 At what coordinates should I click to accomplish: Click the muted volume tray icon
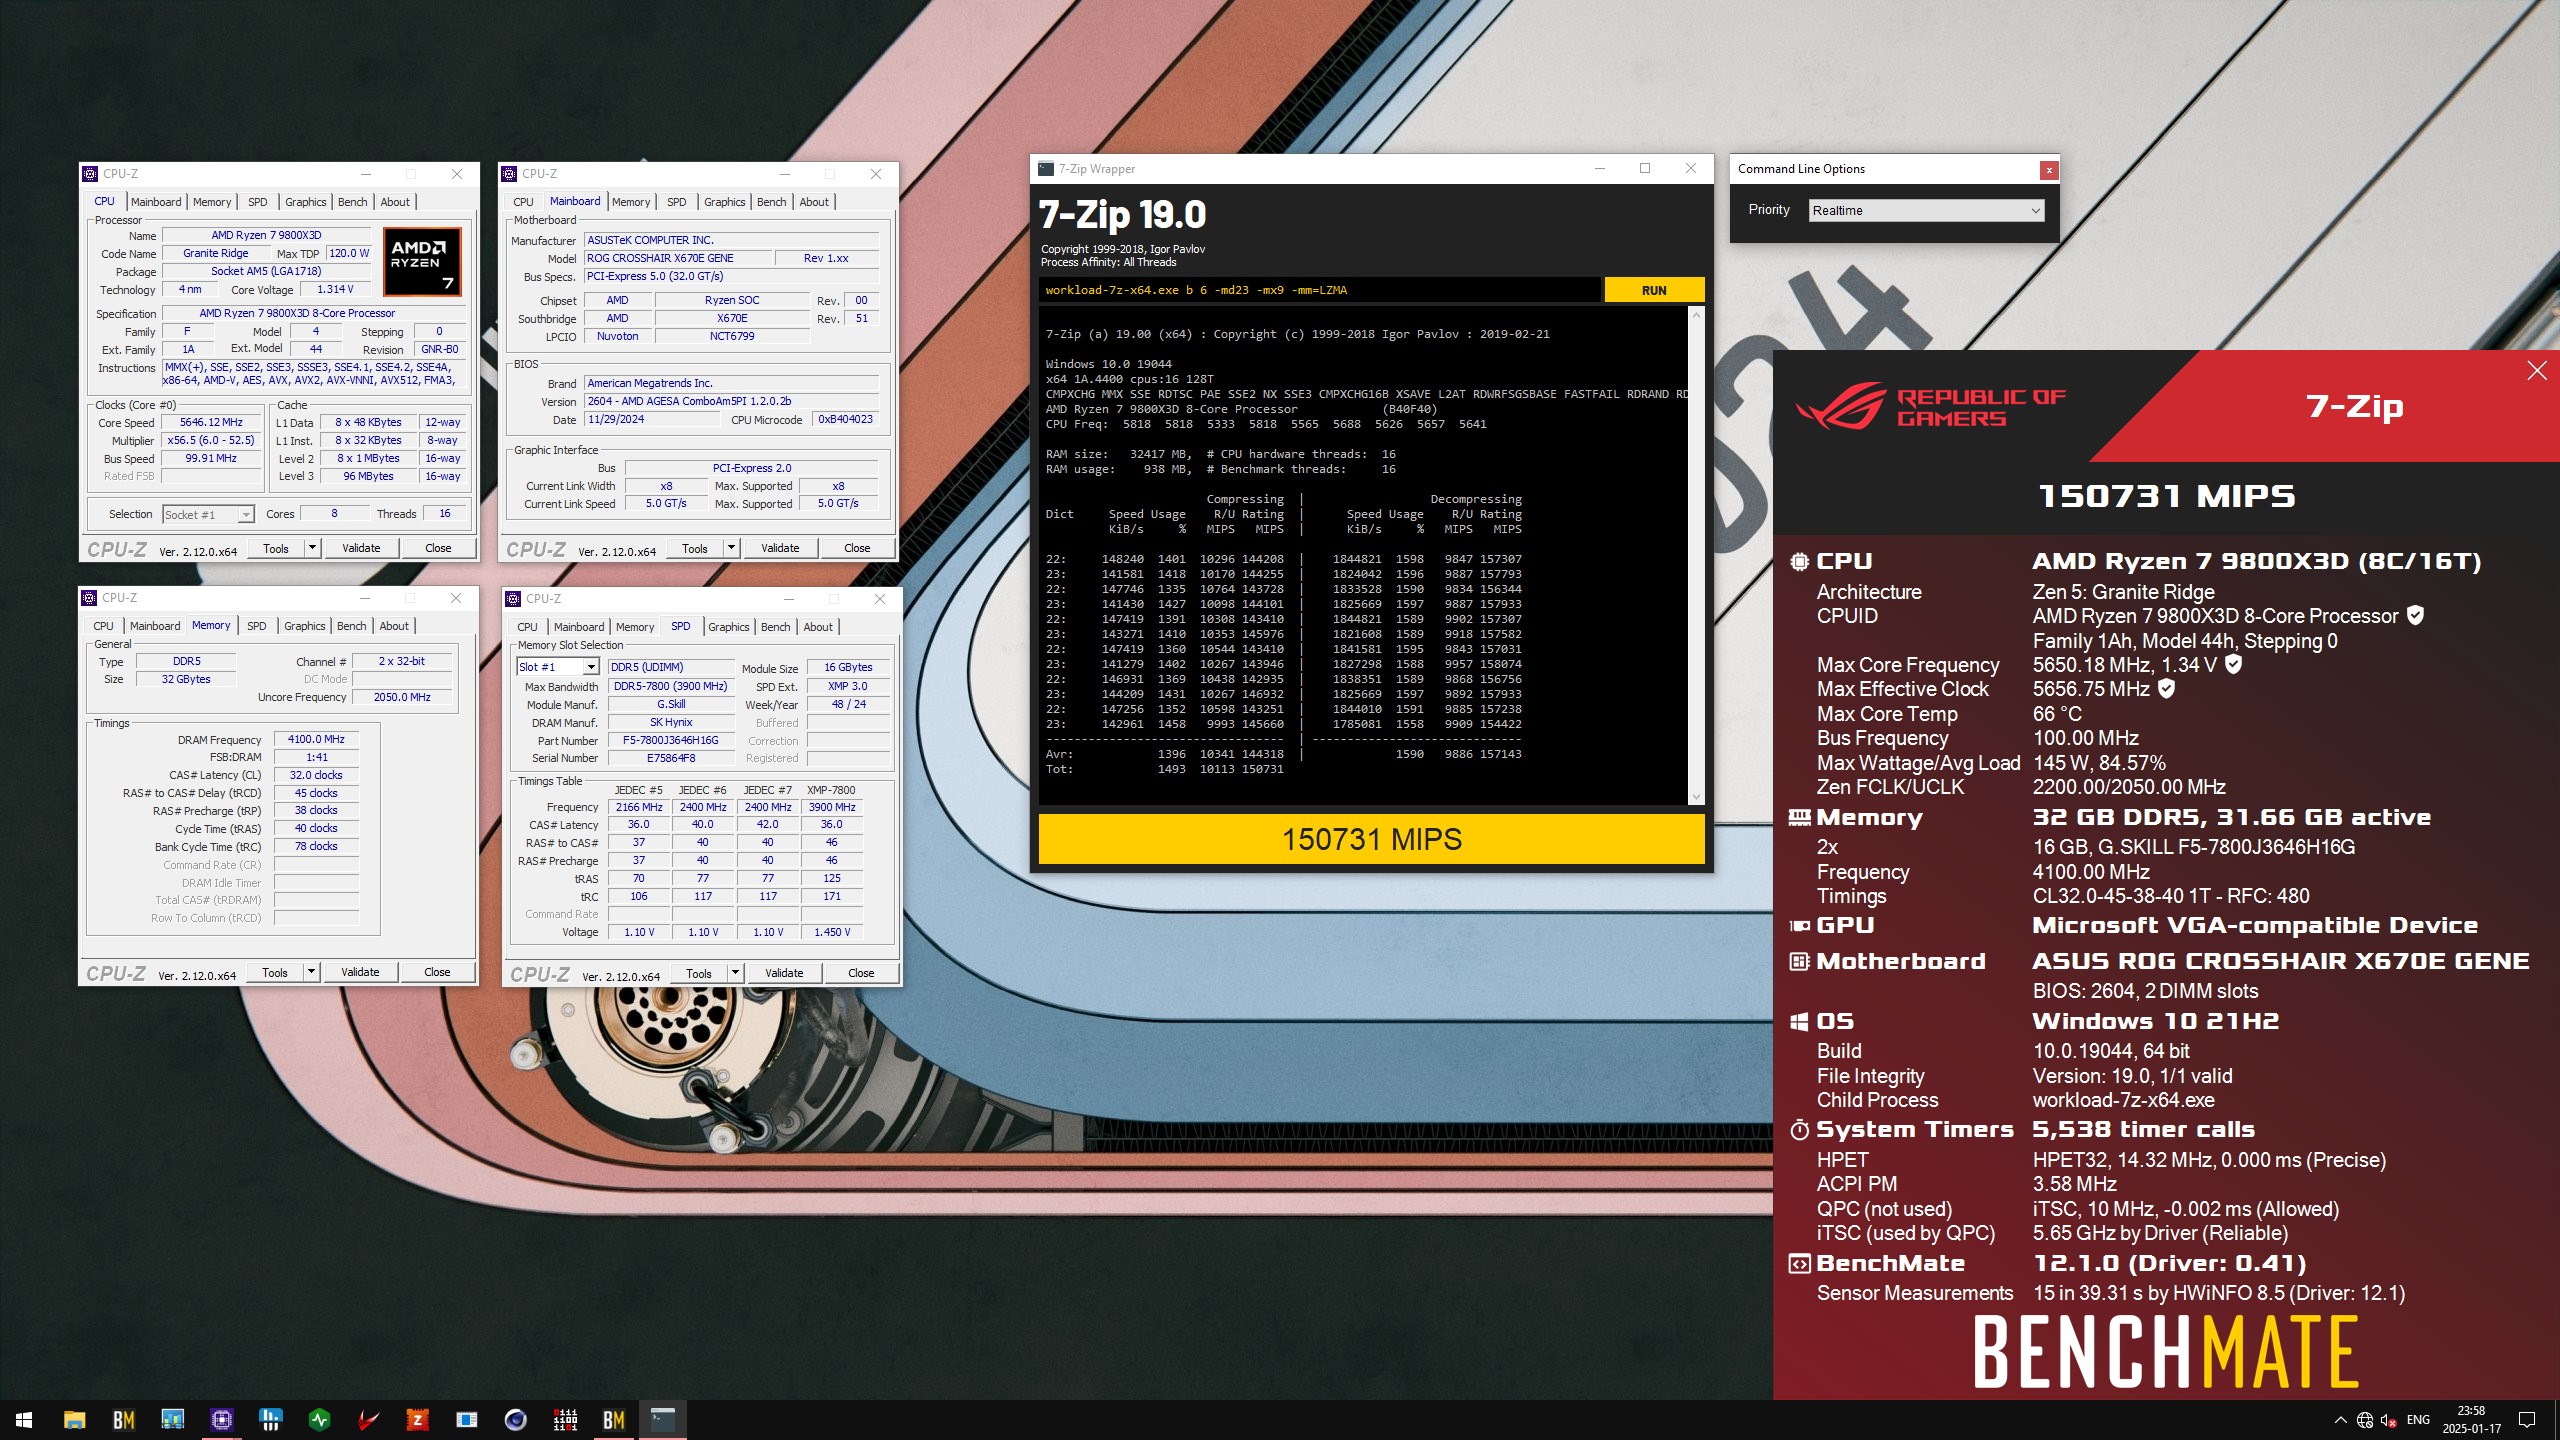(2389, 1420)
